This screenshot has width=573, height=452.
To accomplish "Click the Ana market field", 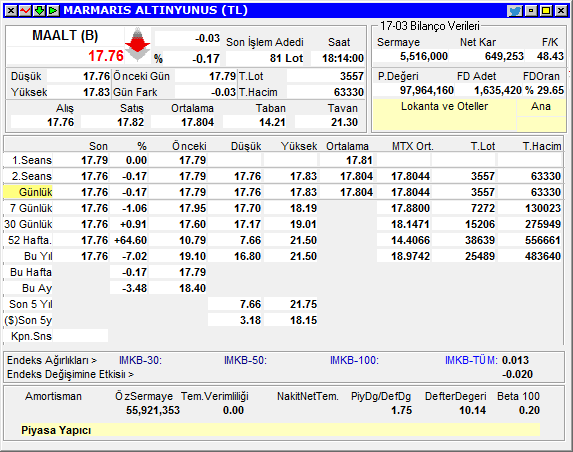I will [541, 107].
